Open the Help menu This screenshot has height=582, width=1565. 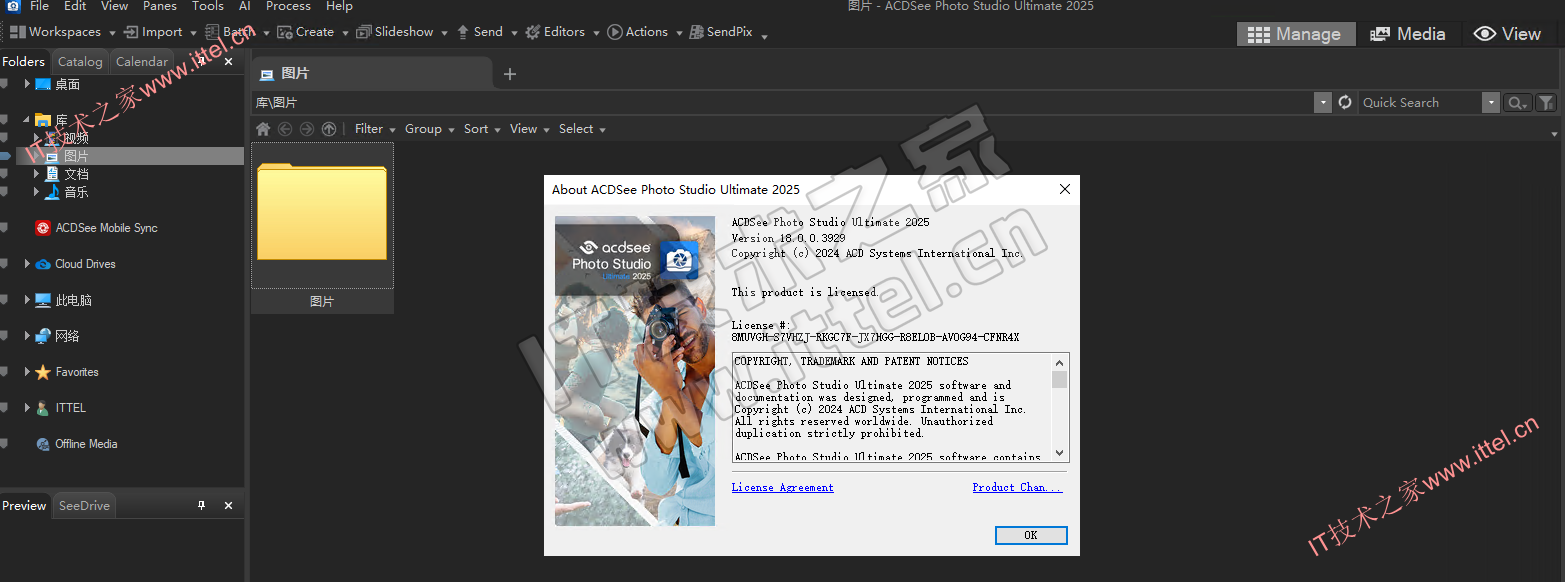(339, 6)
